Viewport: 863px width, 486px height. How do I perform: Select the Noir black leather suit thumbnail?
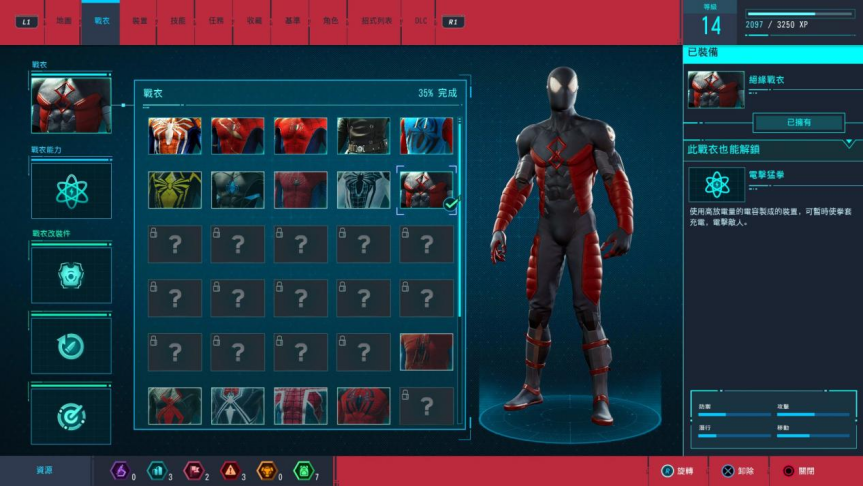coord(363,135)
